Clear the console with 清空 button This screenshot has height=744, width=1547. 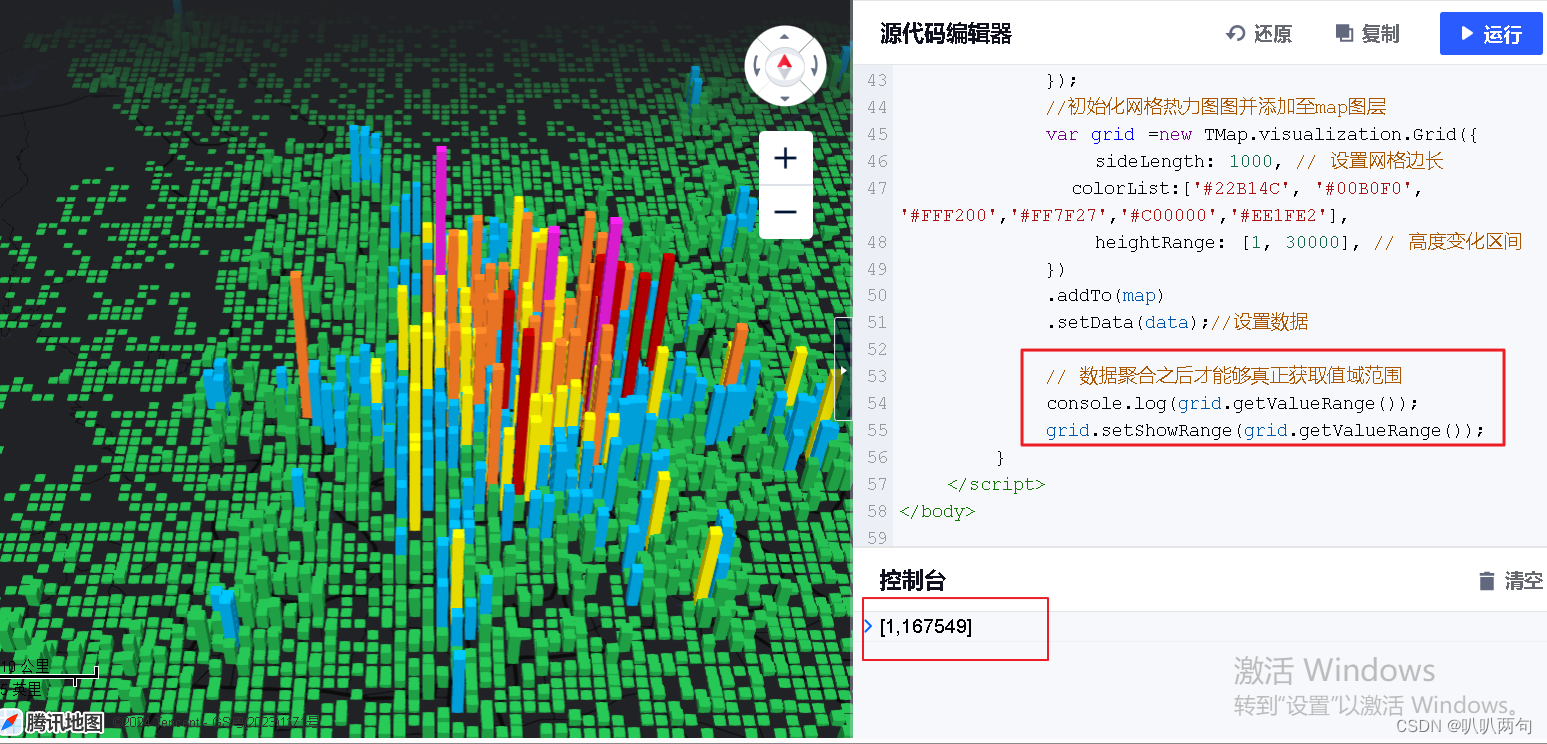pyautogui.click(x=1510, y=580)
